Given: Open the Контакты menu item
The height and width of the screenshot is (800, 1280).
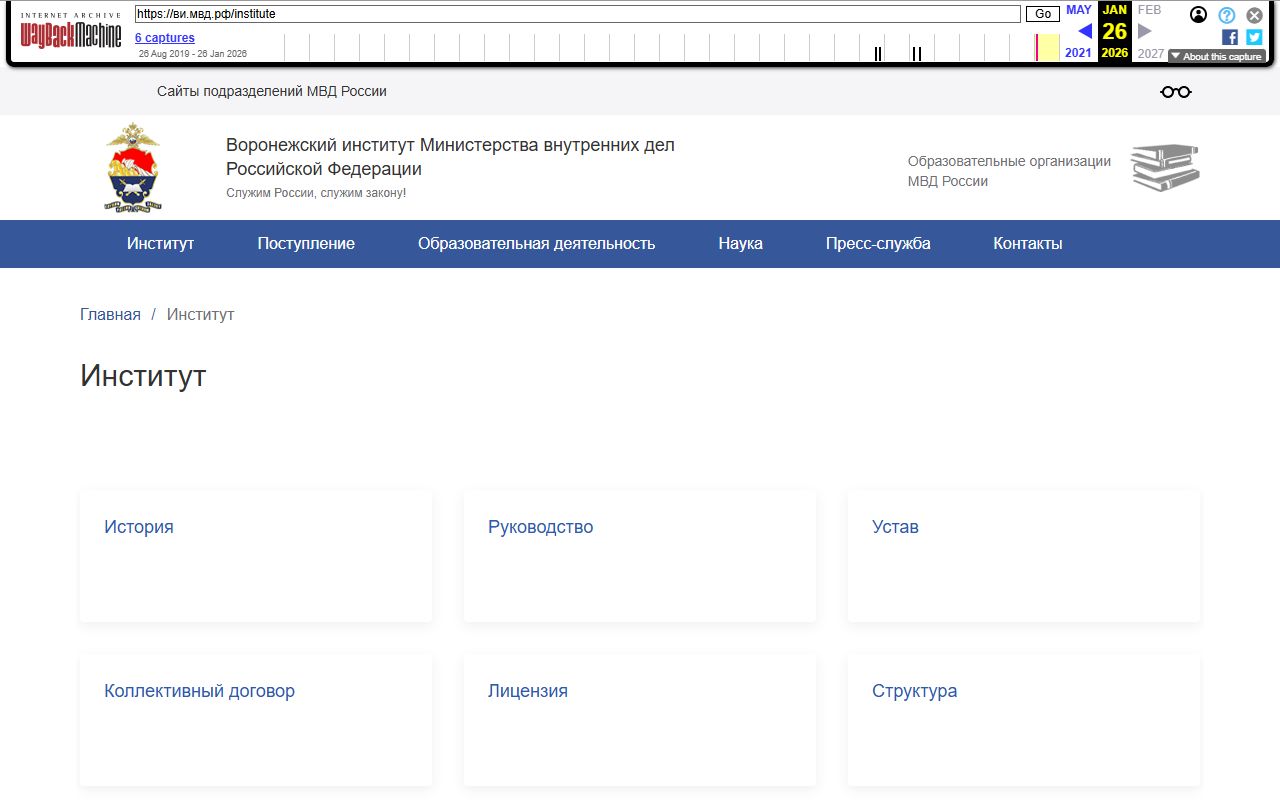Looking at the screenshot, I should (x=1028, y=244).
